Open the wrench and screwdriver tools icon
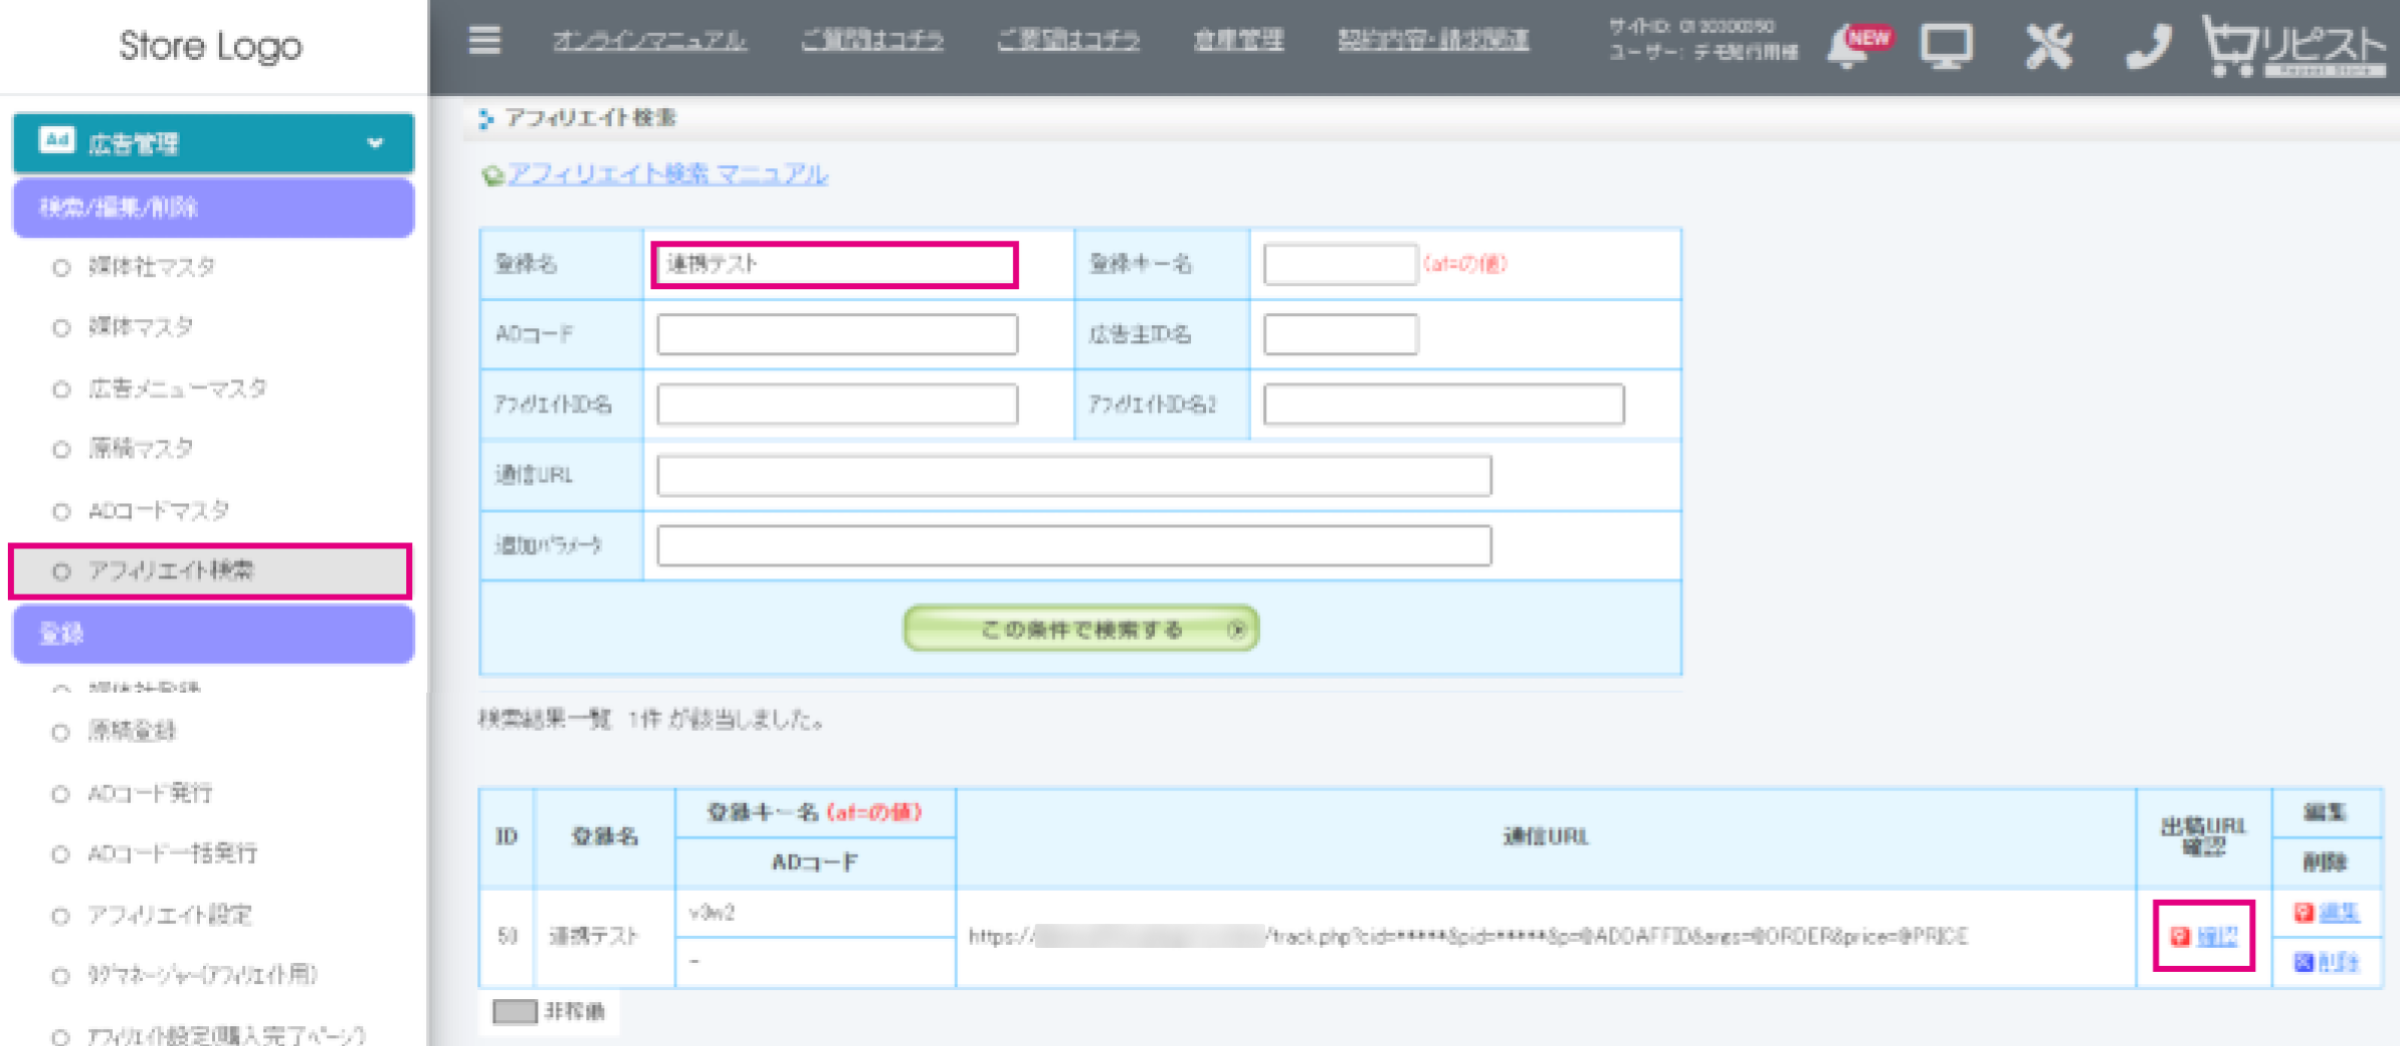2400x1046 pixels. point(2048,46)
